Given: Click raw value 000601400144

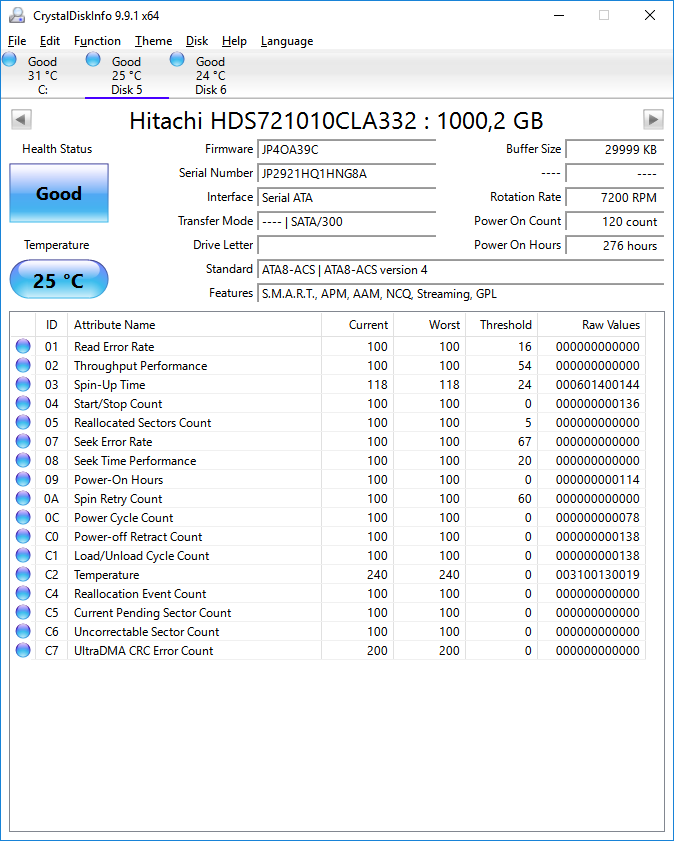Looking at the screenshot, I should point(597,385).
